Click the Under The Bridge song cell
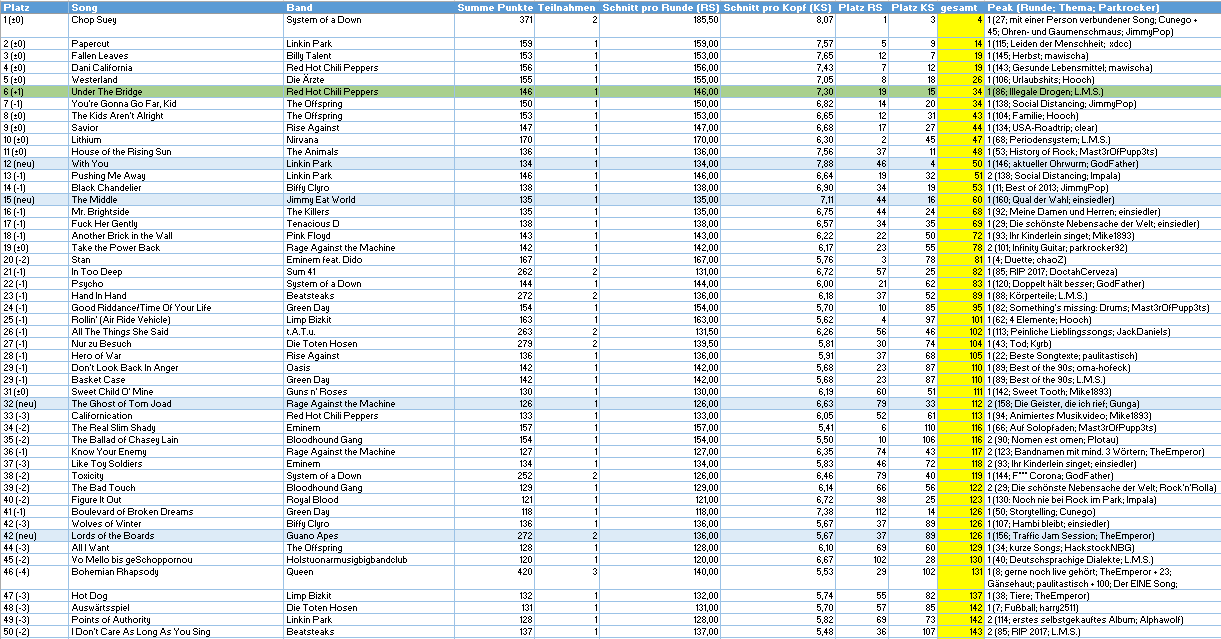Screen dimensions: 1221x639 coord(176,92)
